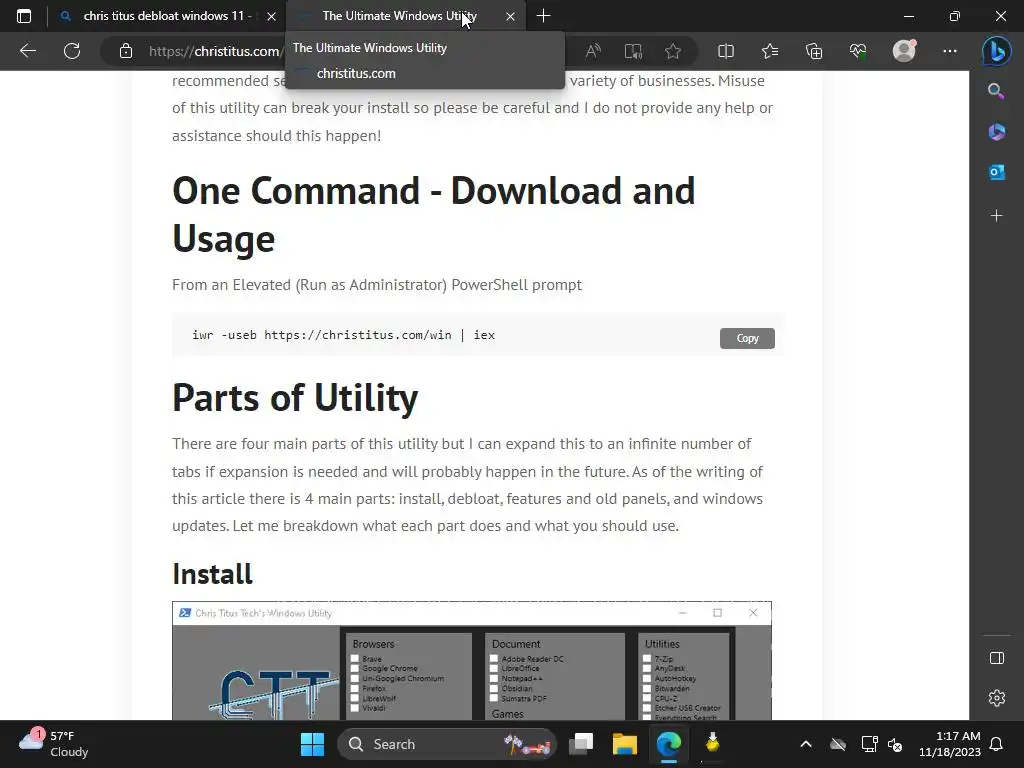Start Read aloud for this page

(593, 51)
